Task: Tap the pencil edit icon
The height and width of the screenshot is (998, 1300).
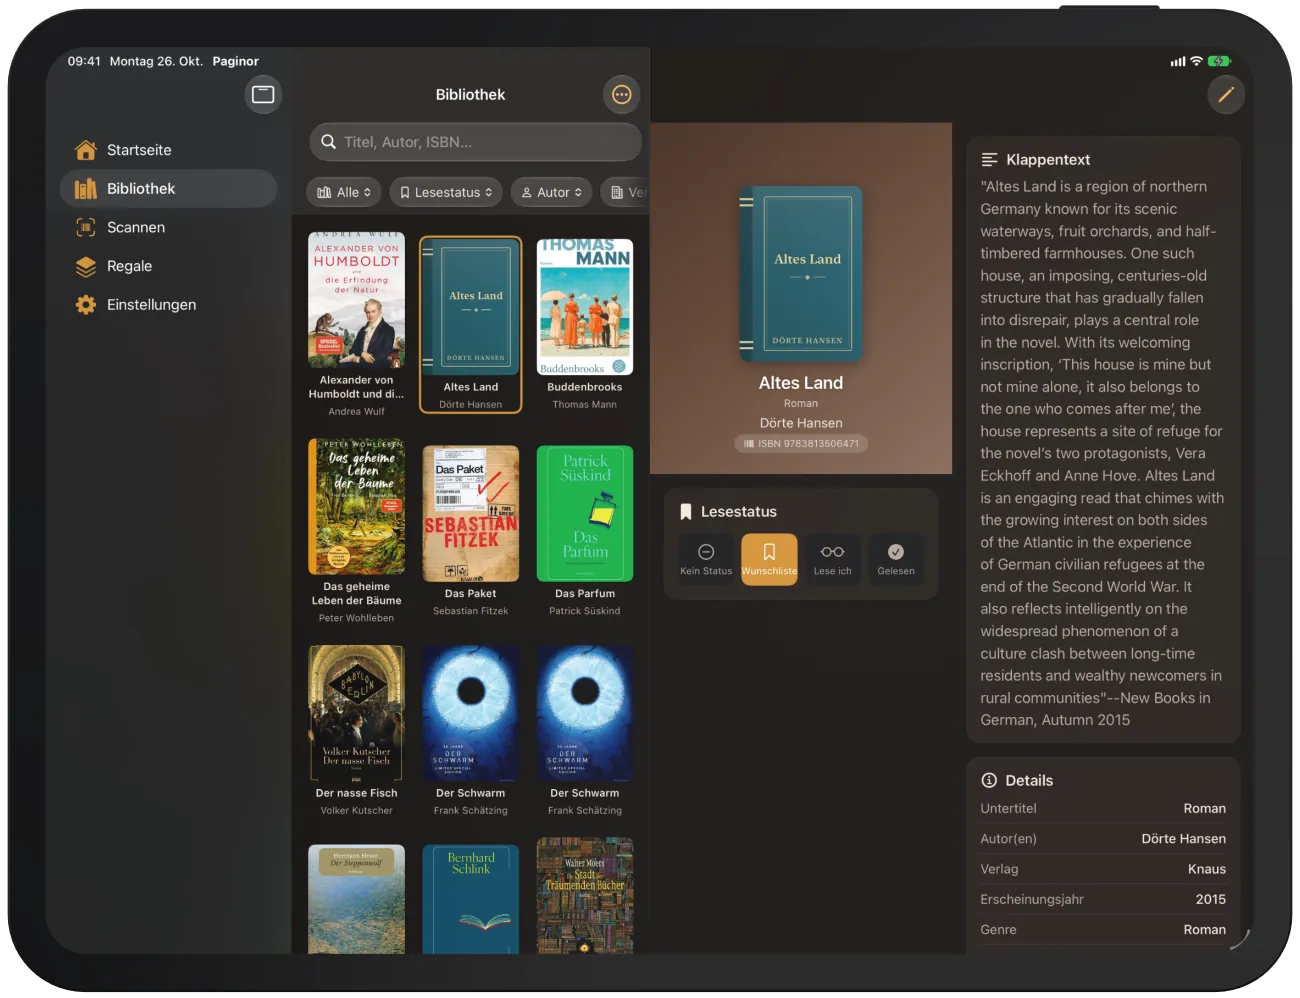Action: [x=1225, y=95]
